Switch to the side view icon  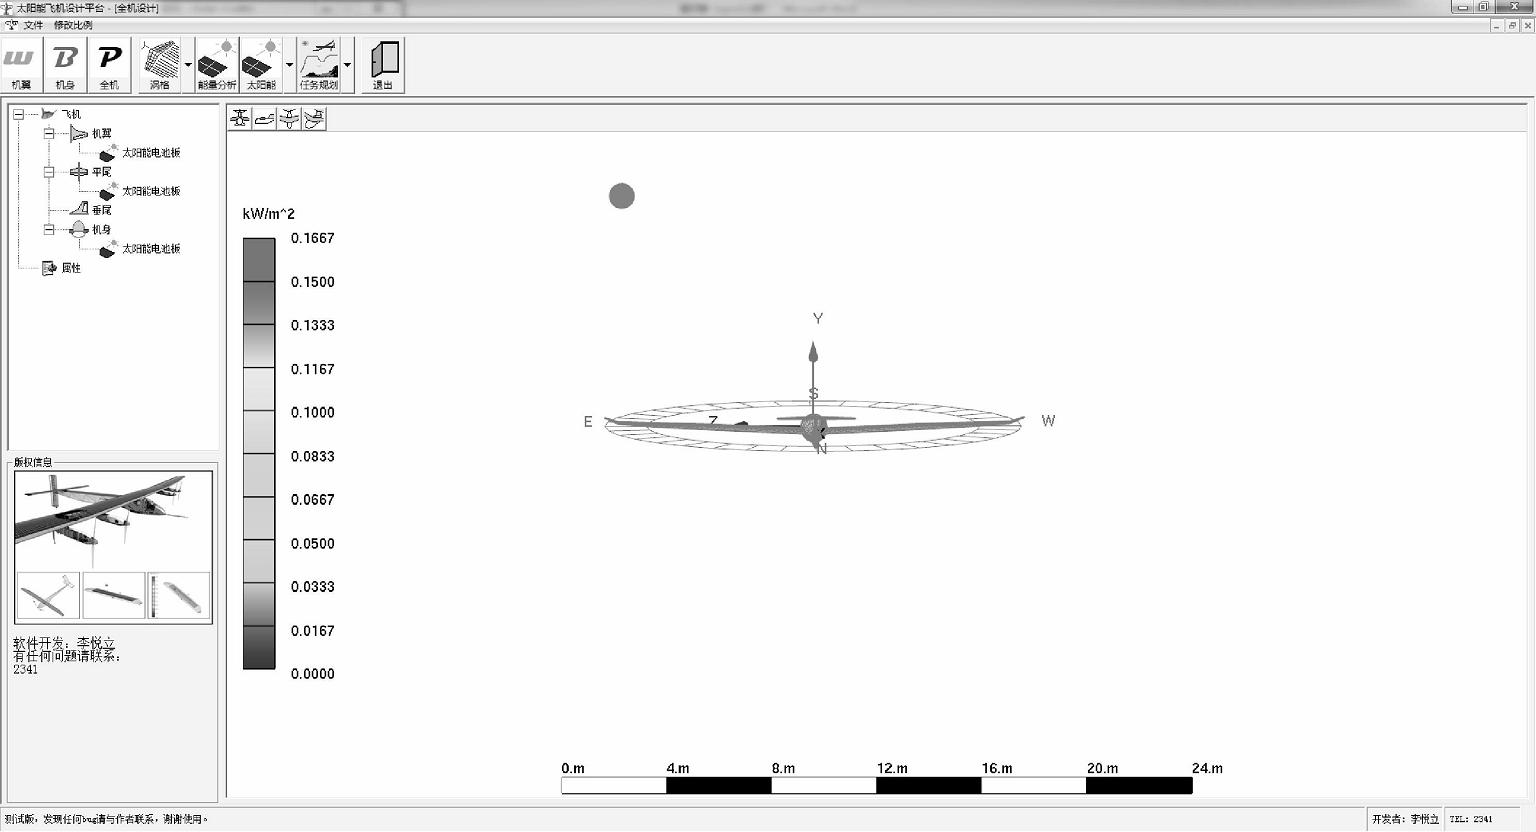point(265,119)
